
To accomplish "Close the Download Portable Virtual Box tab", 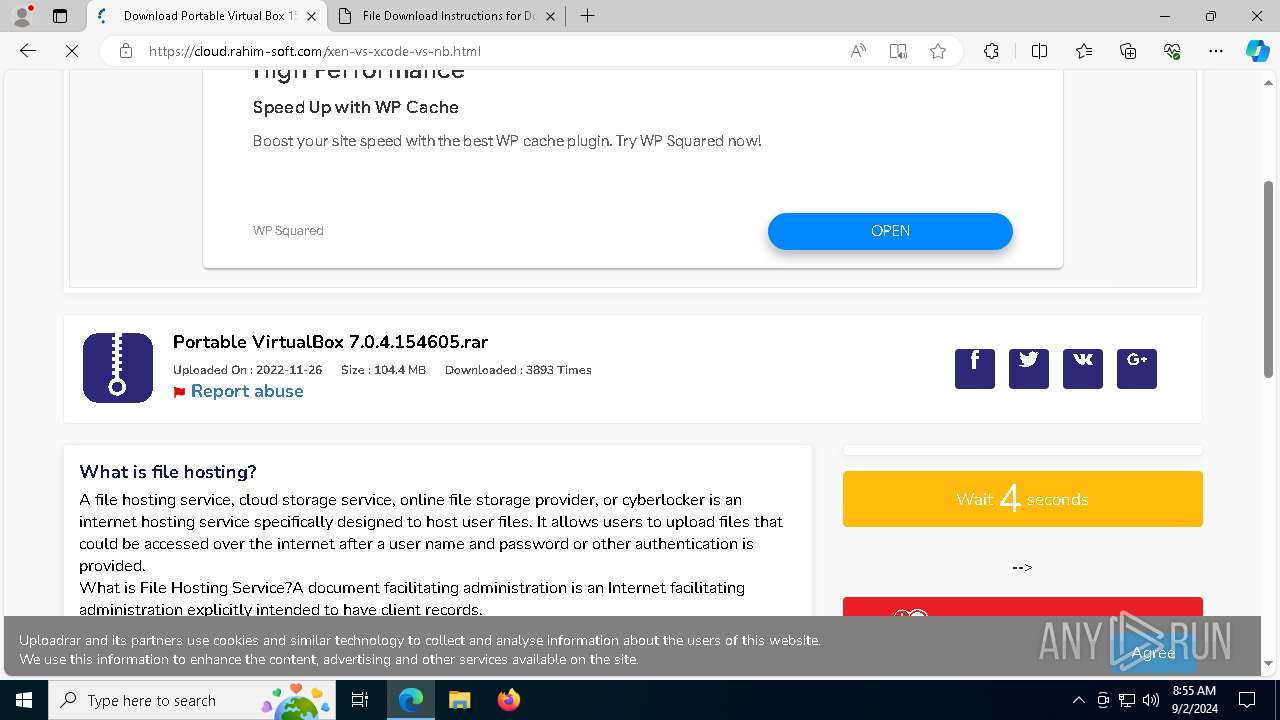I will (312, 16).
